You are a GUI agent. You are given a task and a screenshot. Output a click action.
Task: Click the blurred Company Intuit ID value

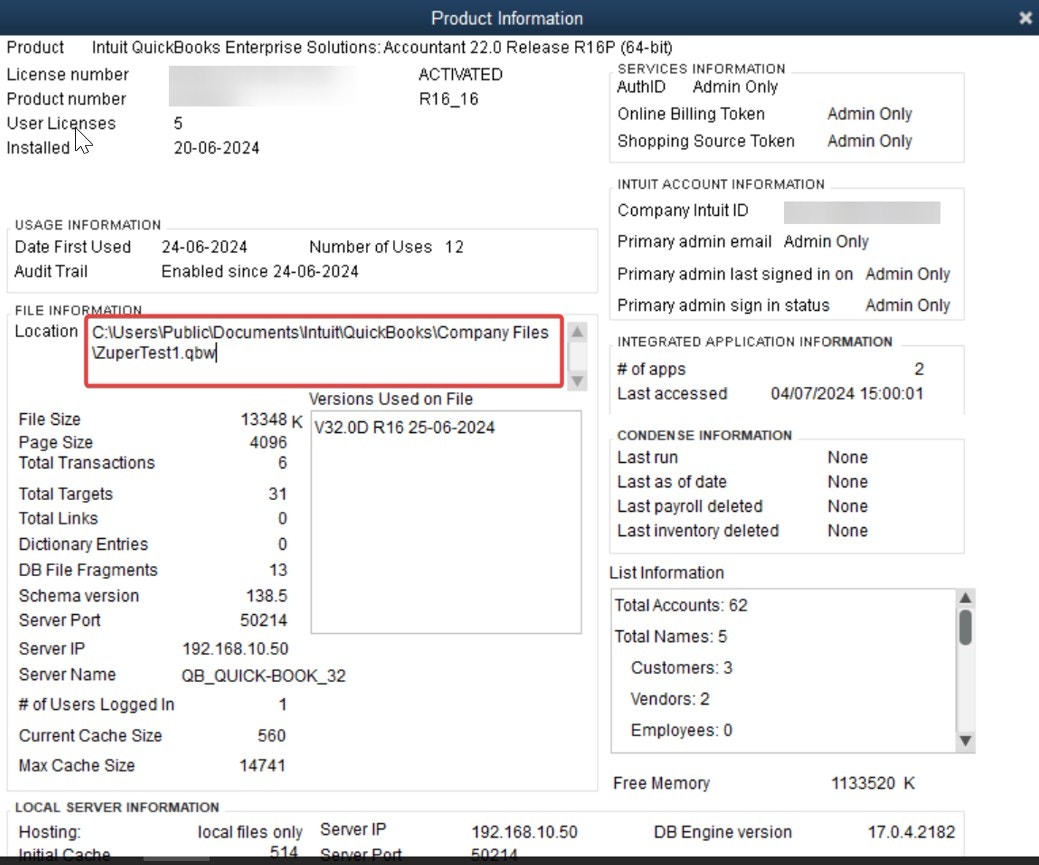pos(862,213)
